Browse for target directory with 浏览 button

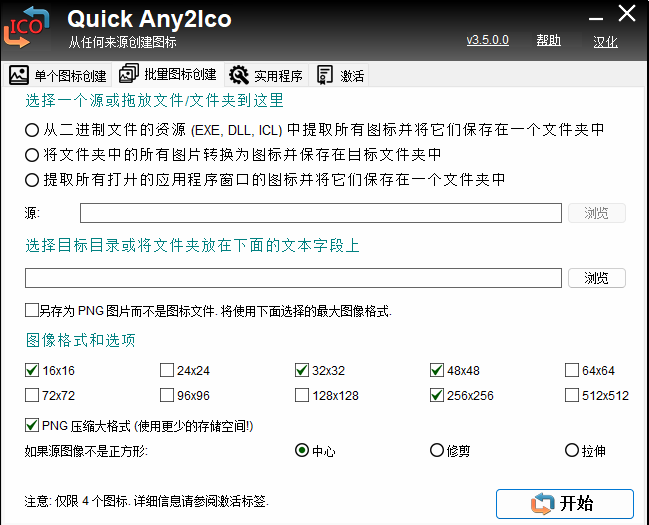point(596,277)
